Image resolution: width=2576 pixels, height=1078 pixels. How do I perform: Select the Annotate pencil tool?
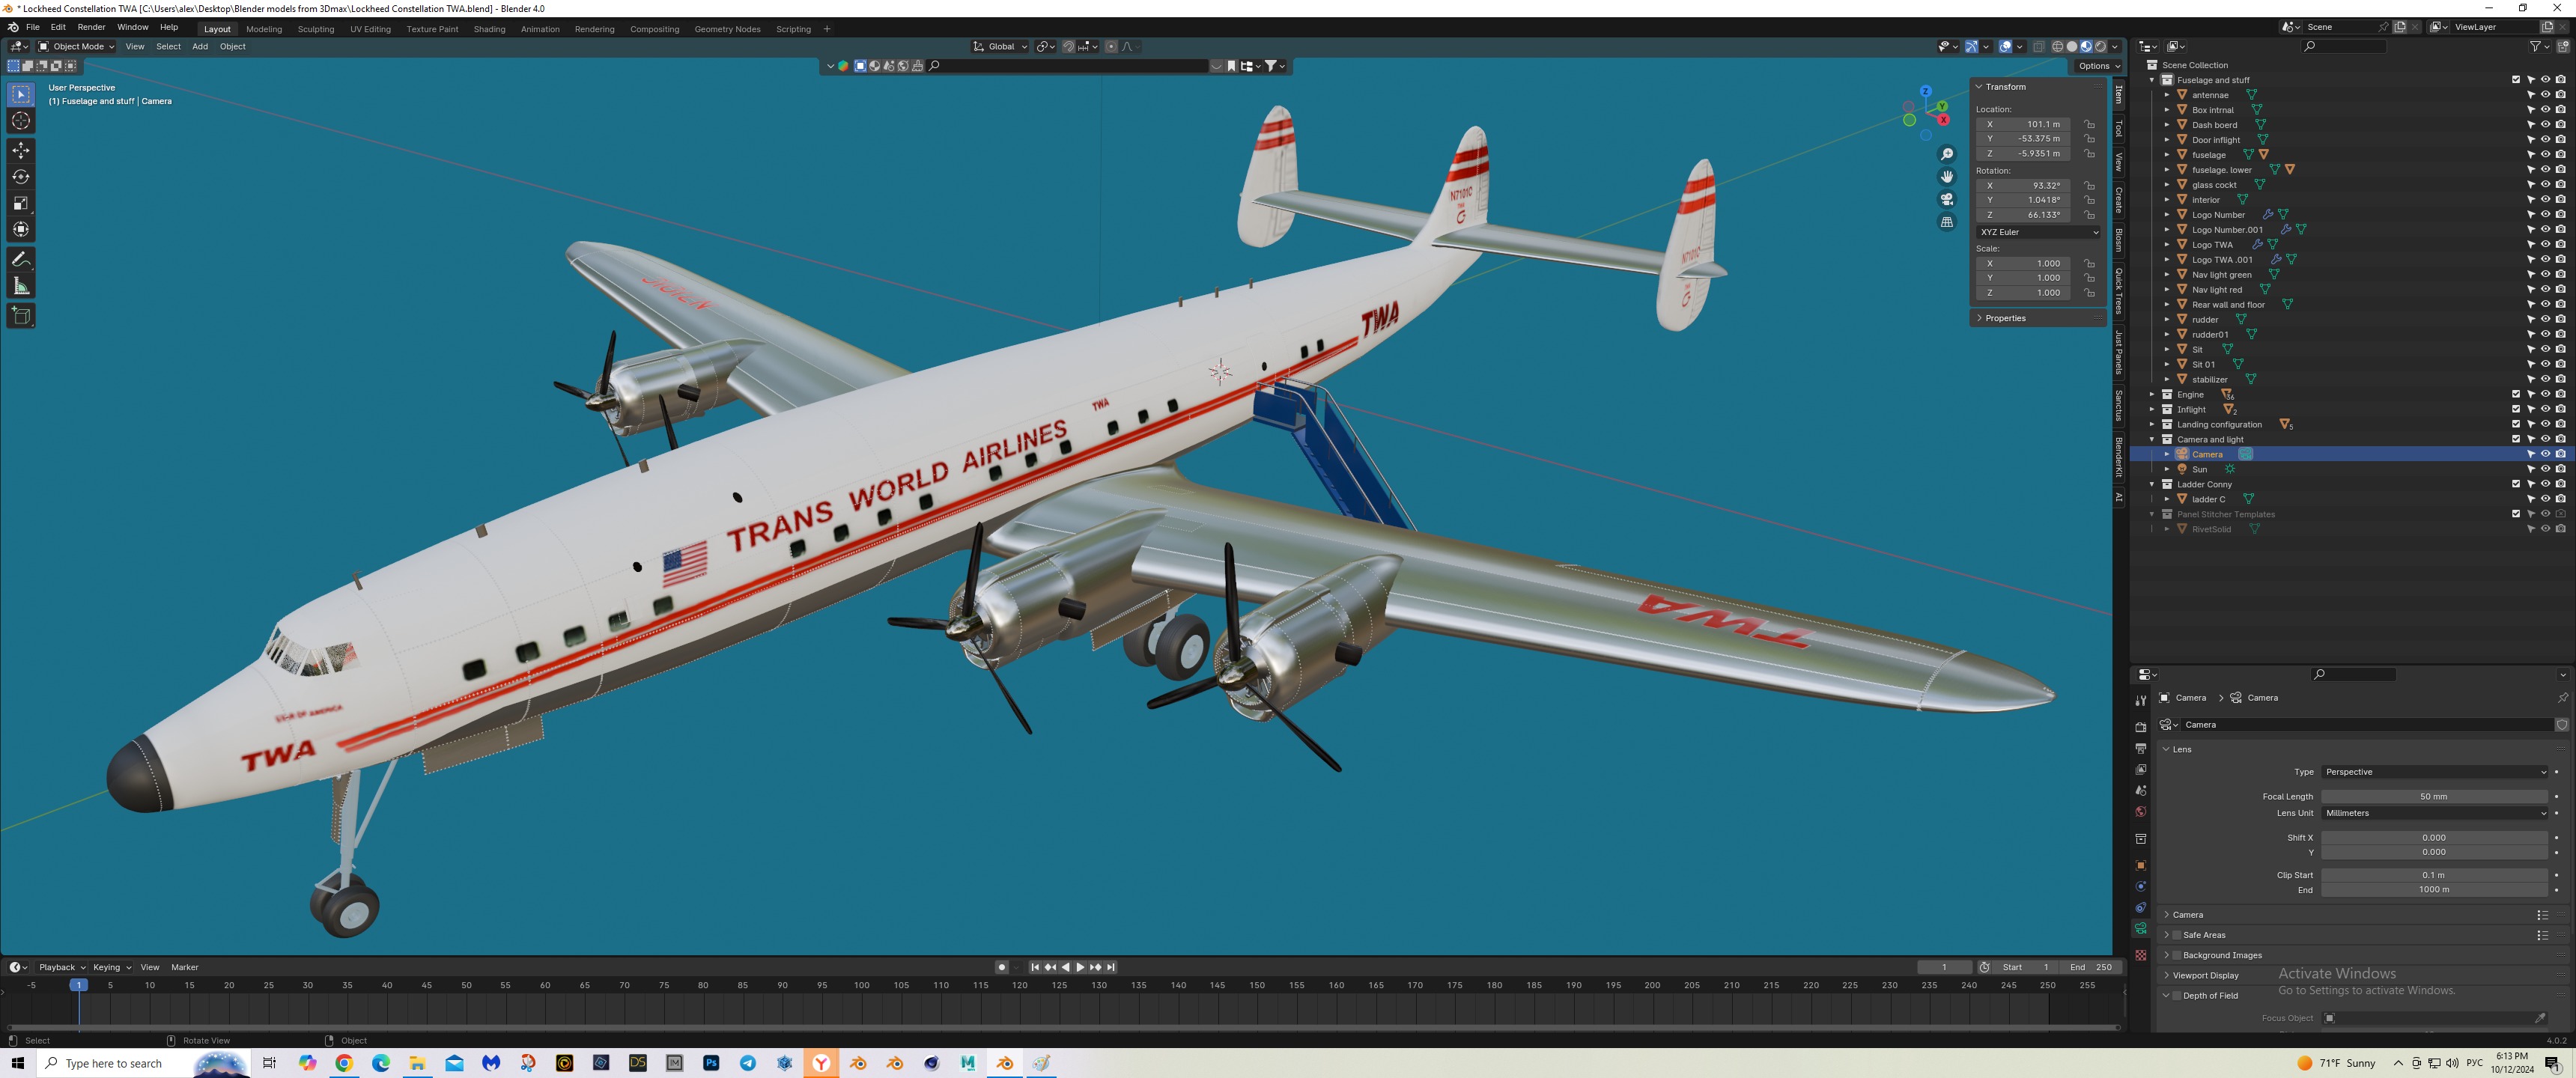coord(21,260)
